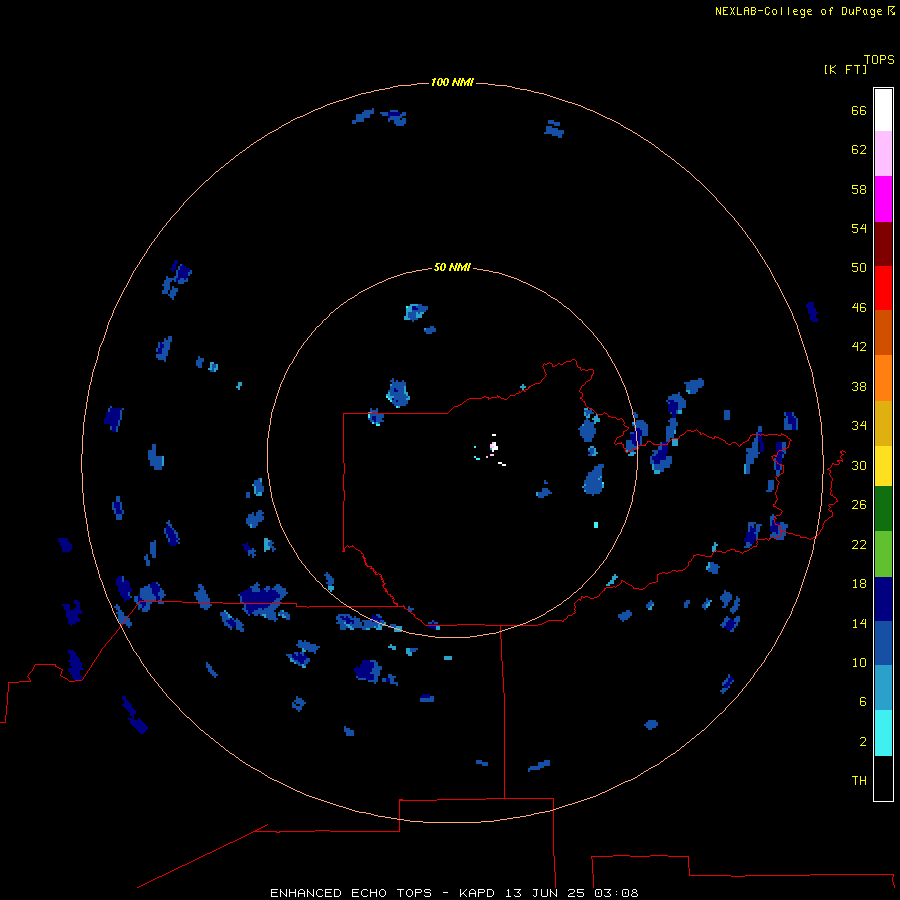The width and height of the screenshot is (900, 900).
Task: Click the legend value 54
Action: point(859,228)
